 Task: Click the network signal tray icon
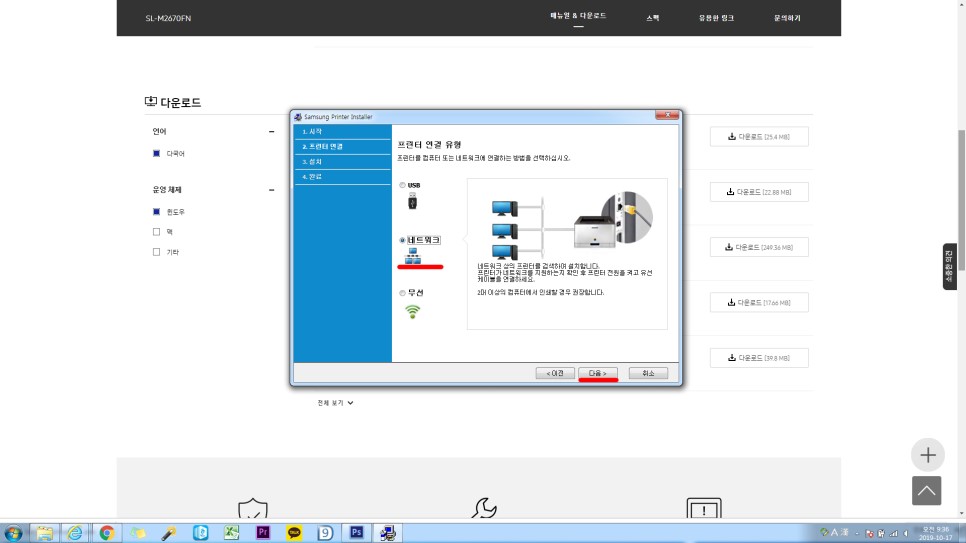click(893, 533)
